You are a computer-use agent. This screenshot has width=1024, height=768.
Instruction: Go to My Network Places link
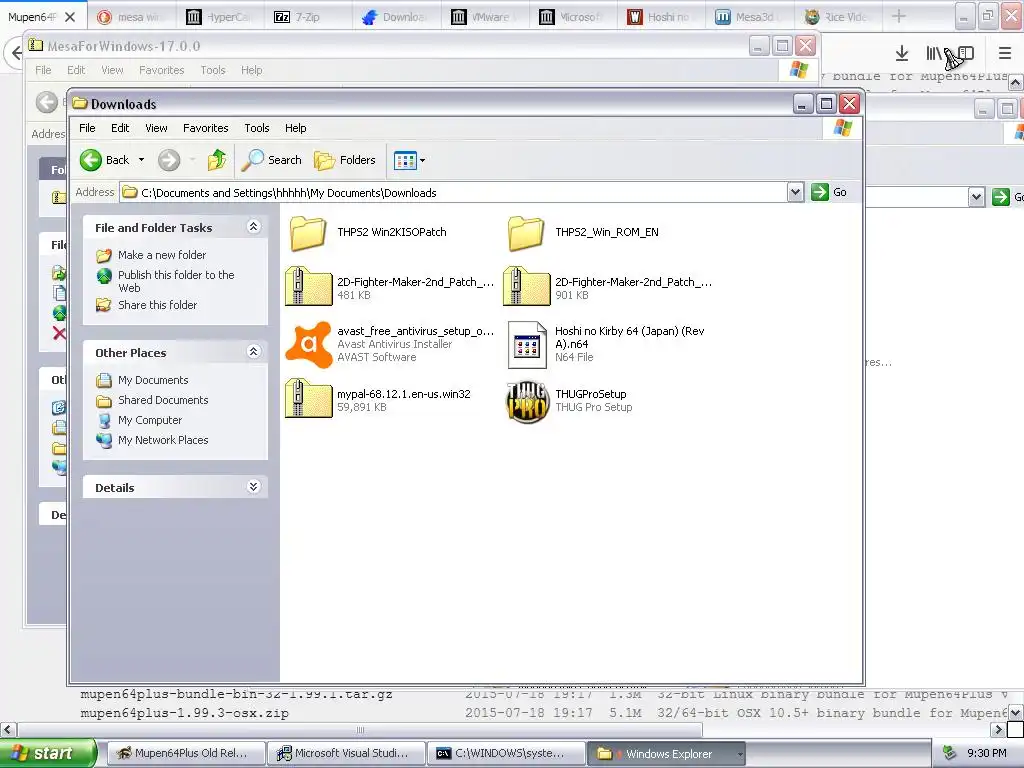coord(163,440)
